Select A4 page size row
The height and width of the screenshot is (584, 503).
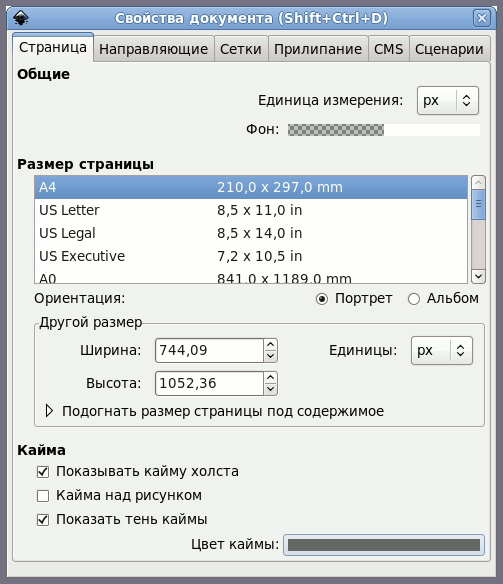tap(251, 187)
